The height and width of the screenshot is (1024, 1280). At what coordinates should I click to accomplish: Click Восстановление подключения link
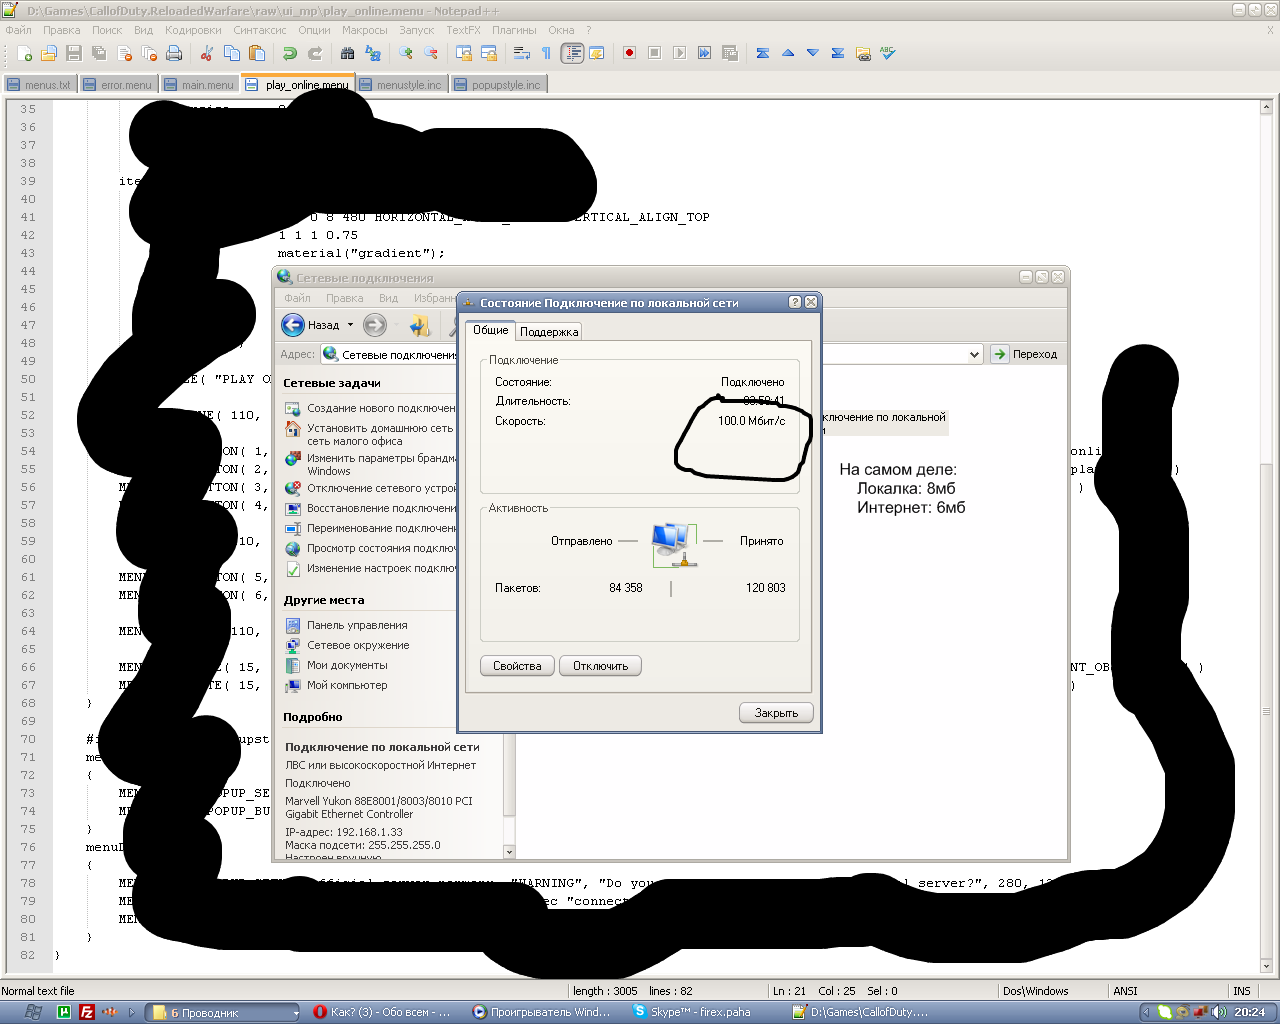click(x=371, y=508)
